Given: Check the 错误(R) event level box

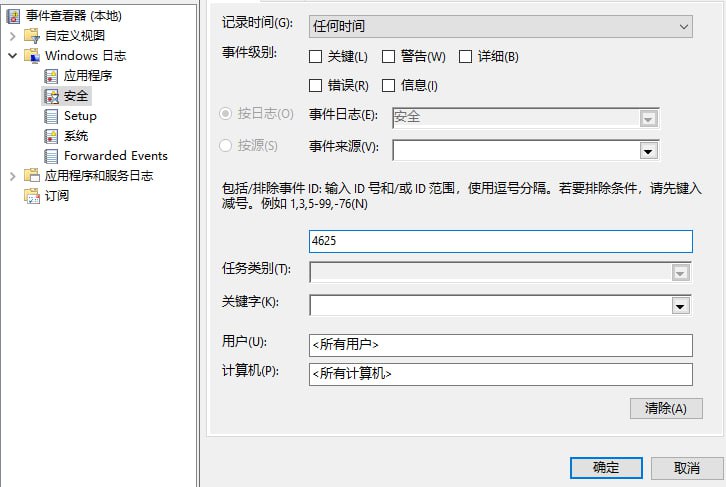Looking at the screenshot, I should pyautogui.click(x=315, y=86).
